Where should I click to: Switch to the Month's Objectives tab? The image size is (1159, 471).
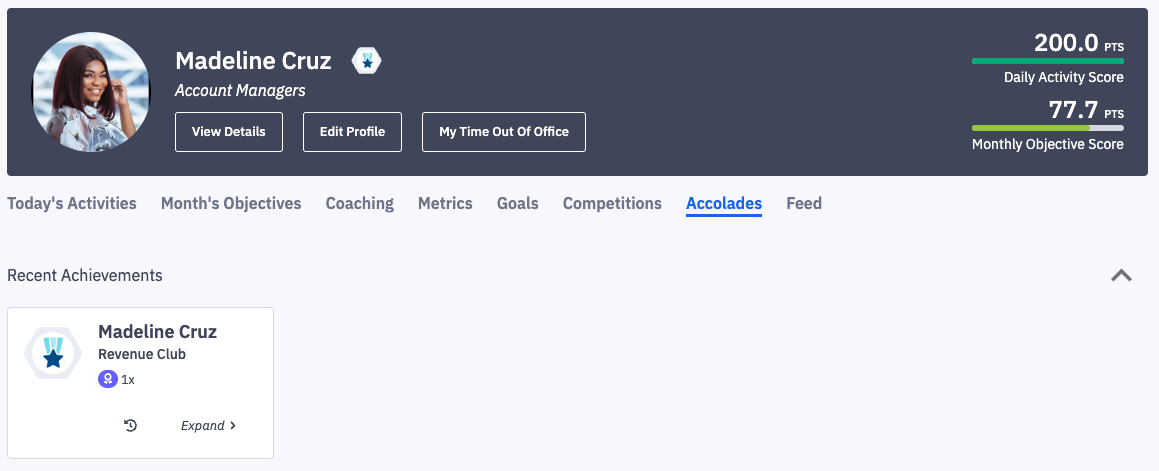(231, 203)
